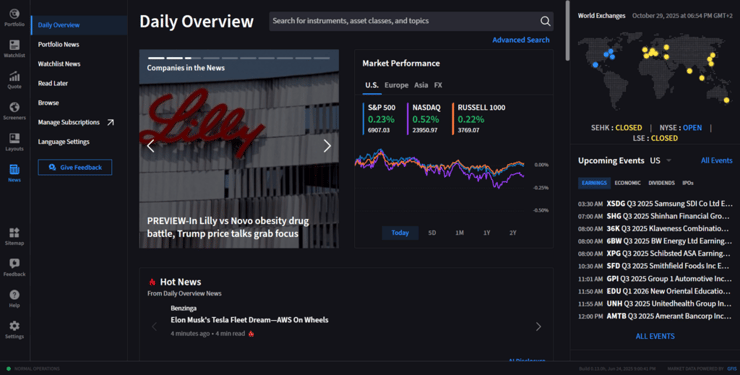Show next story in Companies in the News
740x375 pixels.
[327, 146]
